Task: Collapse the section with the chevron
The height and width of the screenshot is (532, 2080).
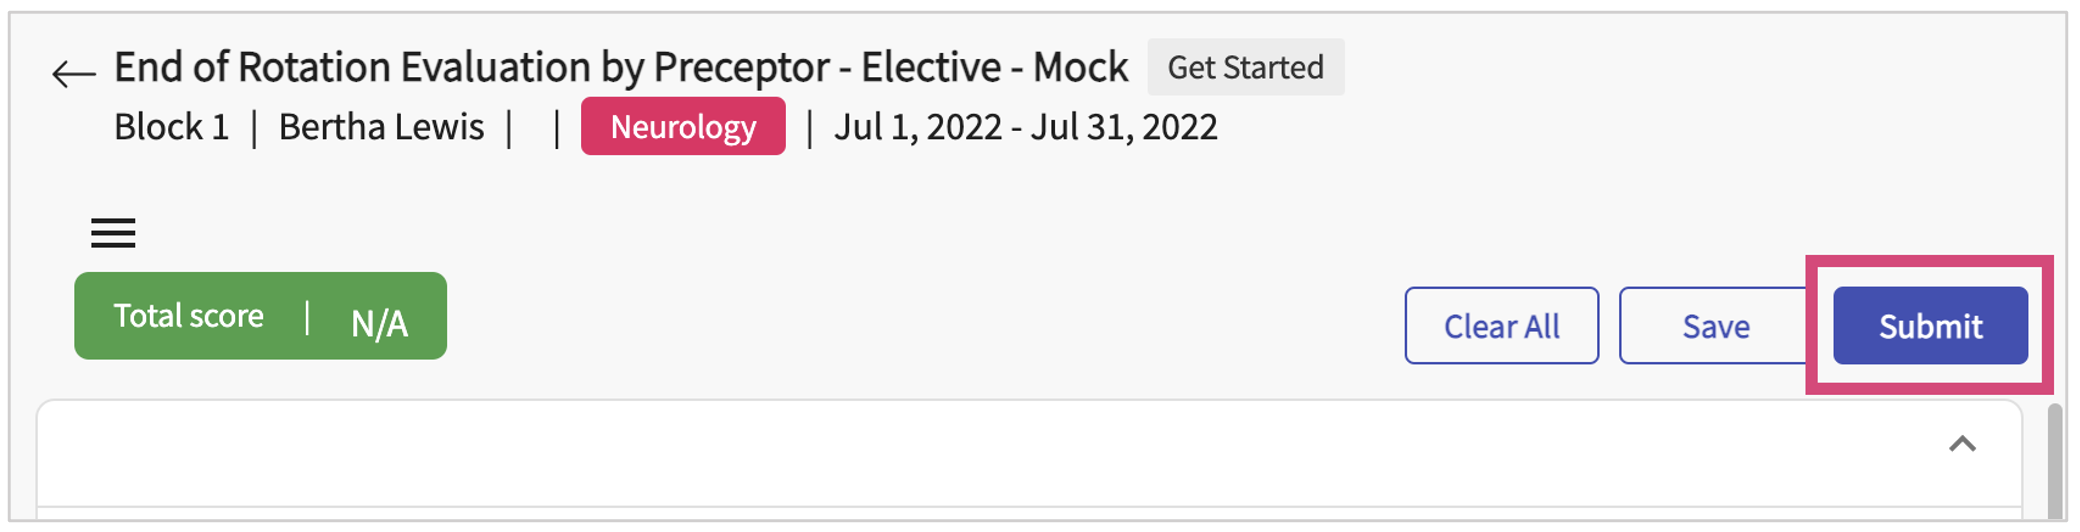Action: point(1962,444)
